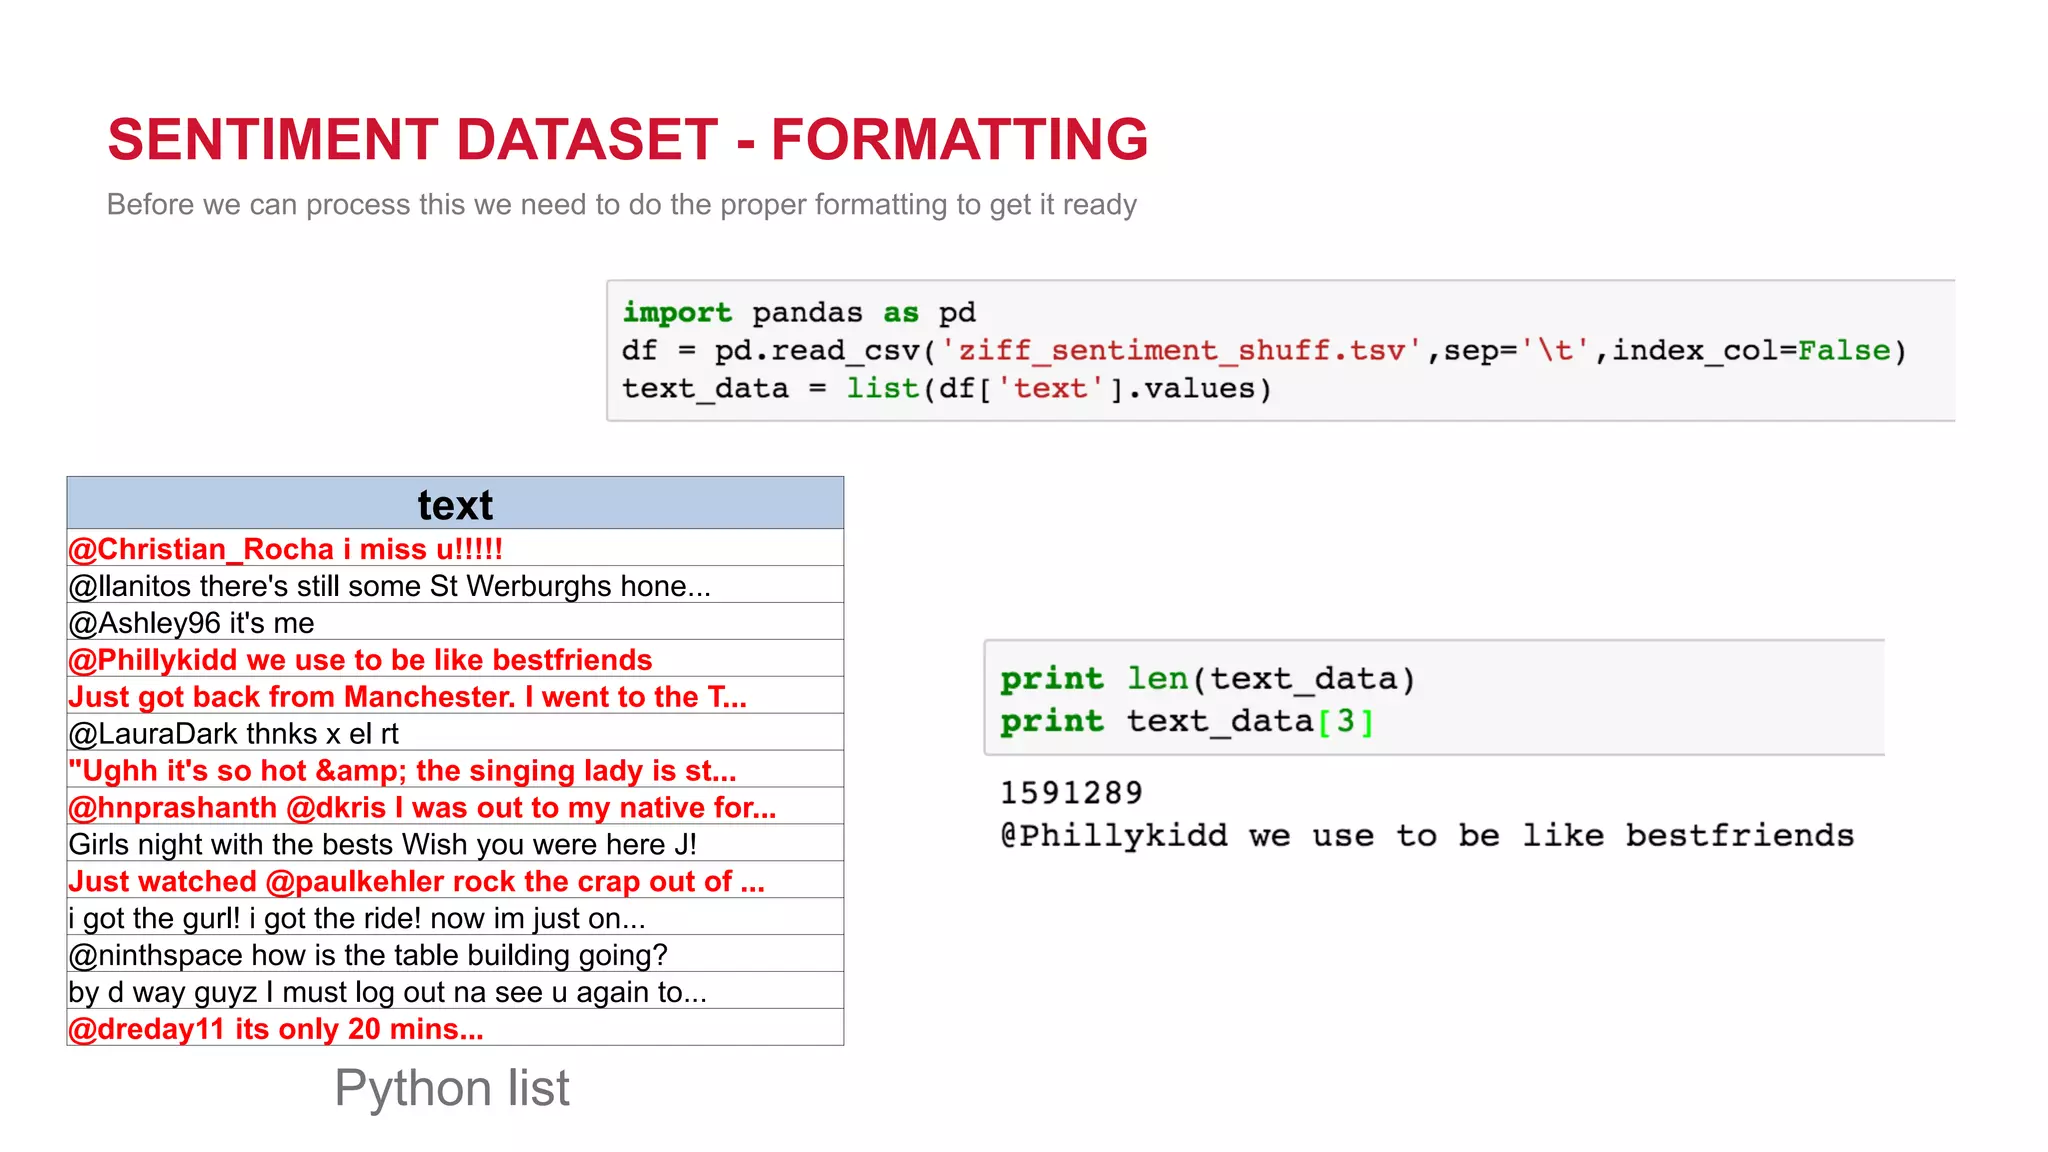
Task: Select the 'i got the gurl!' row
Action: coord(455,918)
